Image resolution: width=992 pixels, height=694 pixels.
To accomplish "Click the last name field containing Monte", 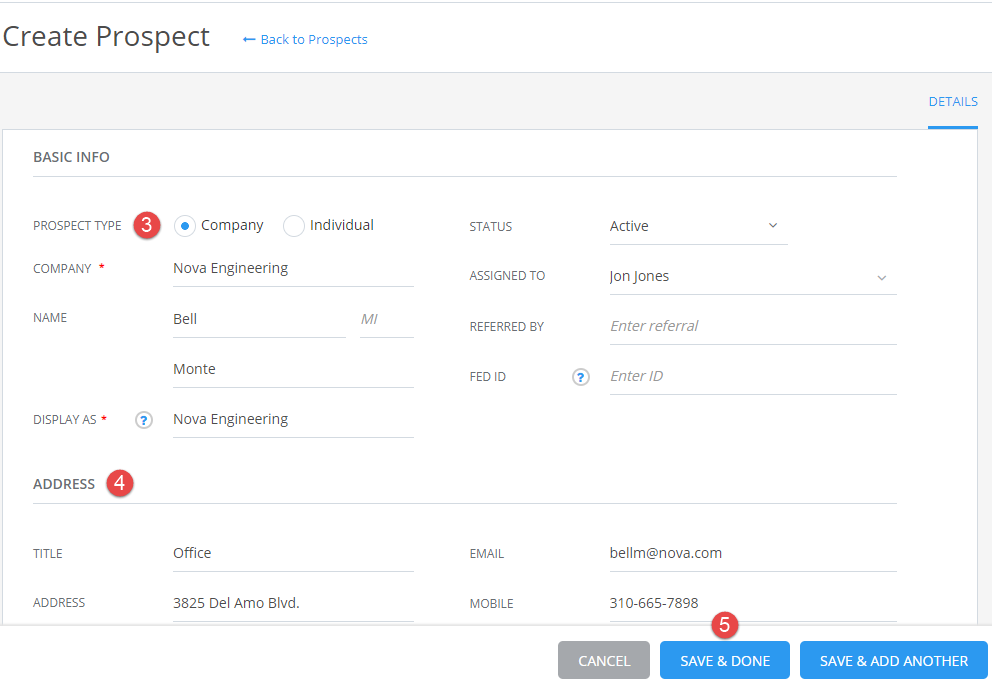I will pyautogui.click(x=293, y=369).
